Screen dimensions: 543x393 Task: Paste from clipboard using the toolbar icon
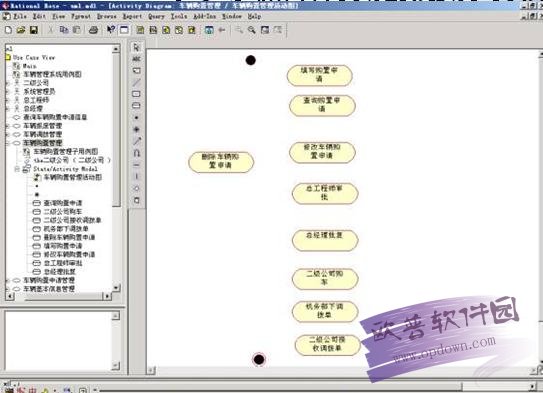[x=76, y=30]
